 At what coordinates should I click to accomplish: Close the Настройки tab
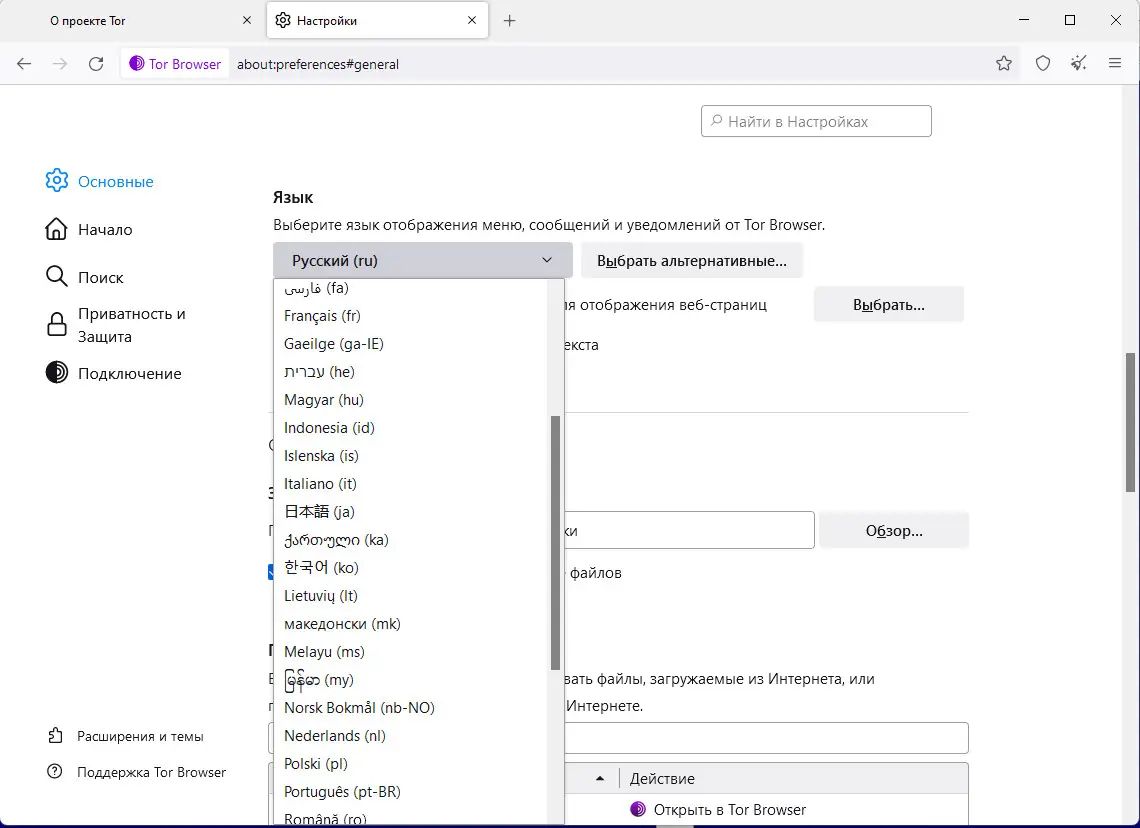coord(472,20)
